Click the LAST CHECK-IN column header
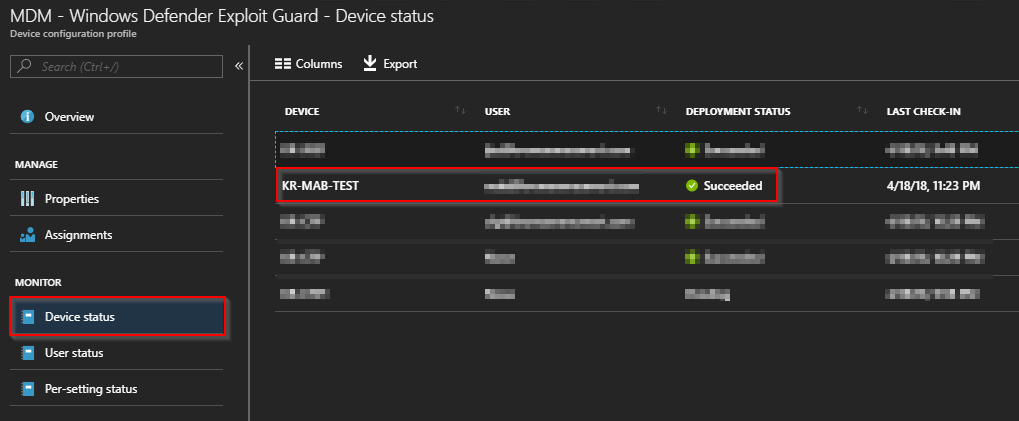Screen dimensions: 1019x421 [923, 112]
